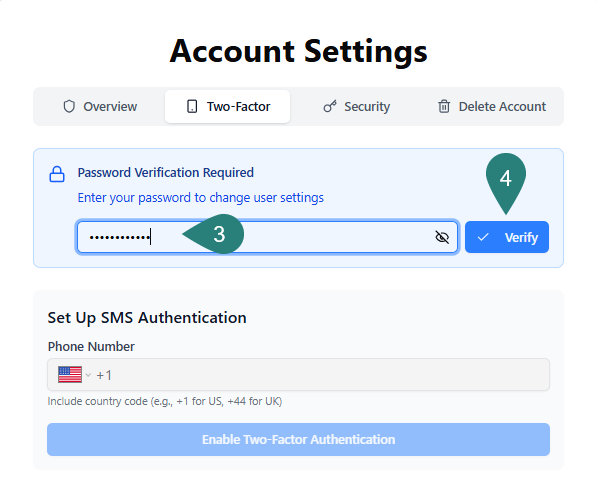Click the 'Include country code' hint text

click(x=165, y=402)
